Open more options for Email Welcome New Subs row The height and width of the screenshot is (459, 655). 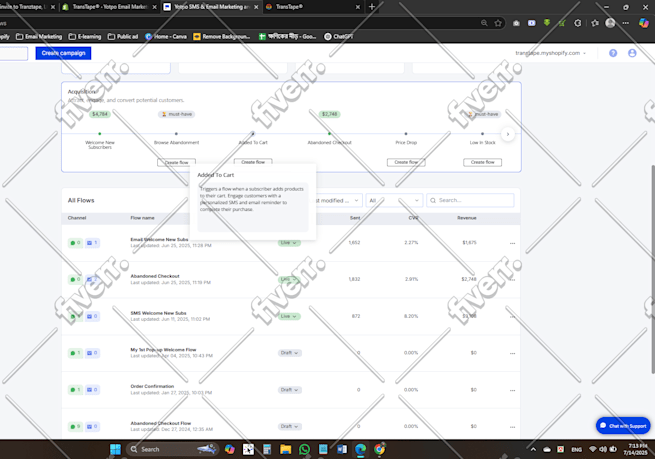click(x=513, y=243)
